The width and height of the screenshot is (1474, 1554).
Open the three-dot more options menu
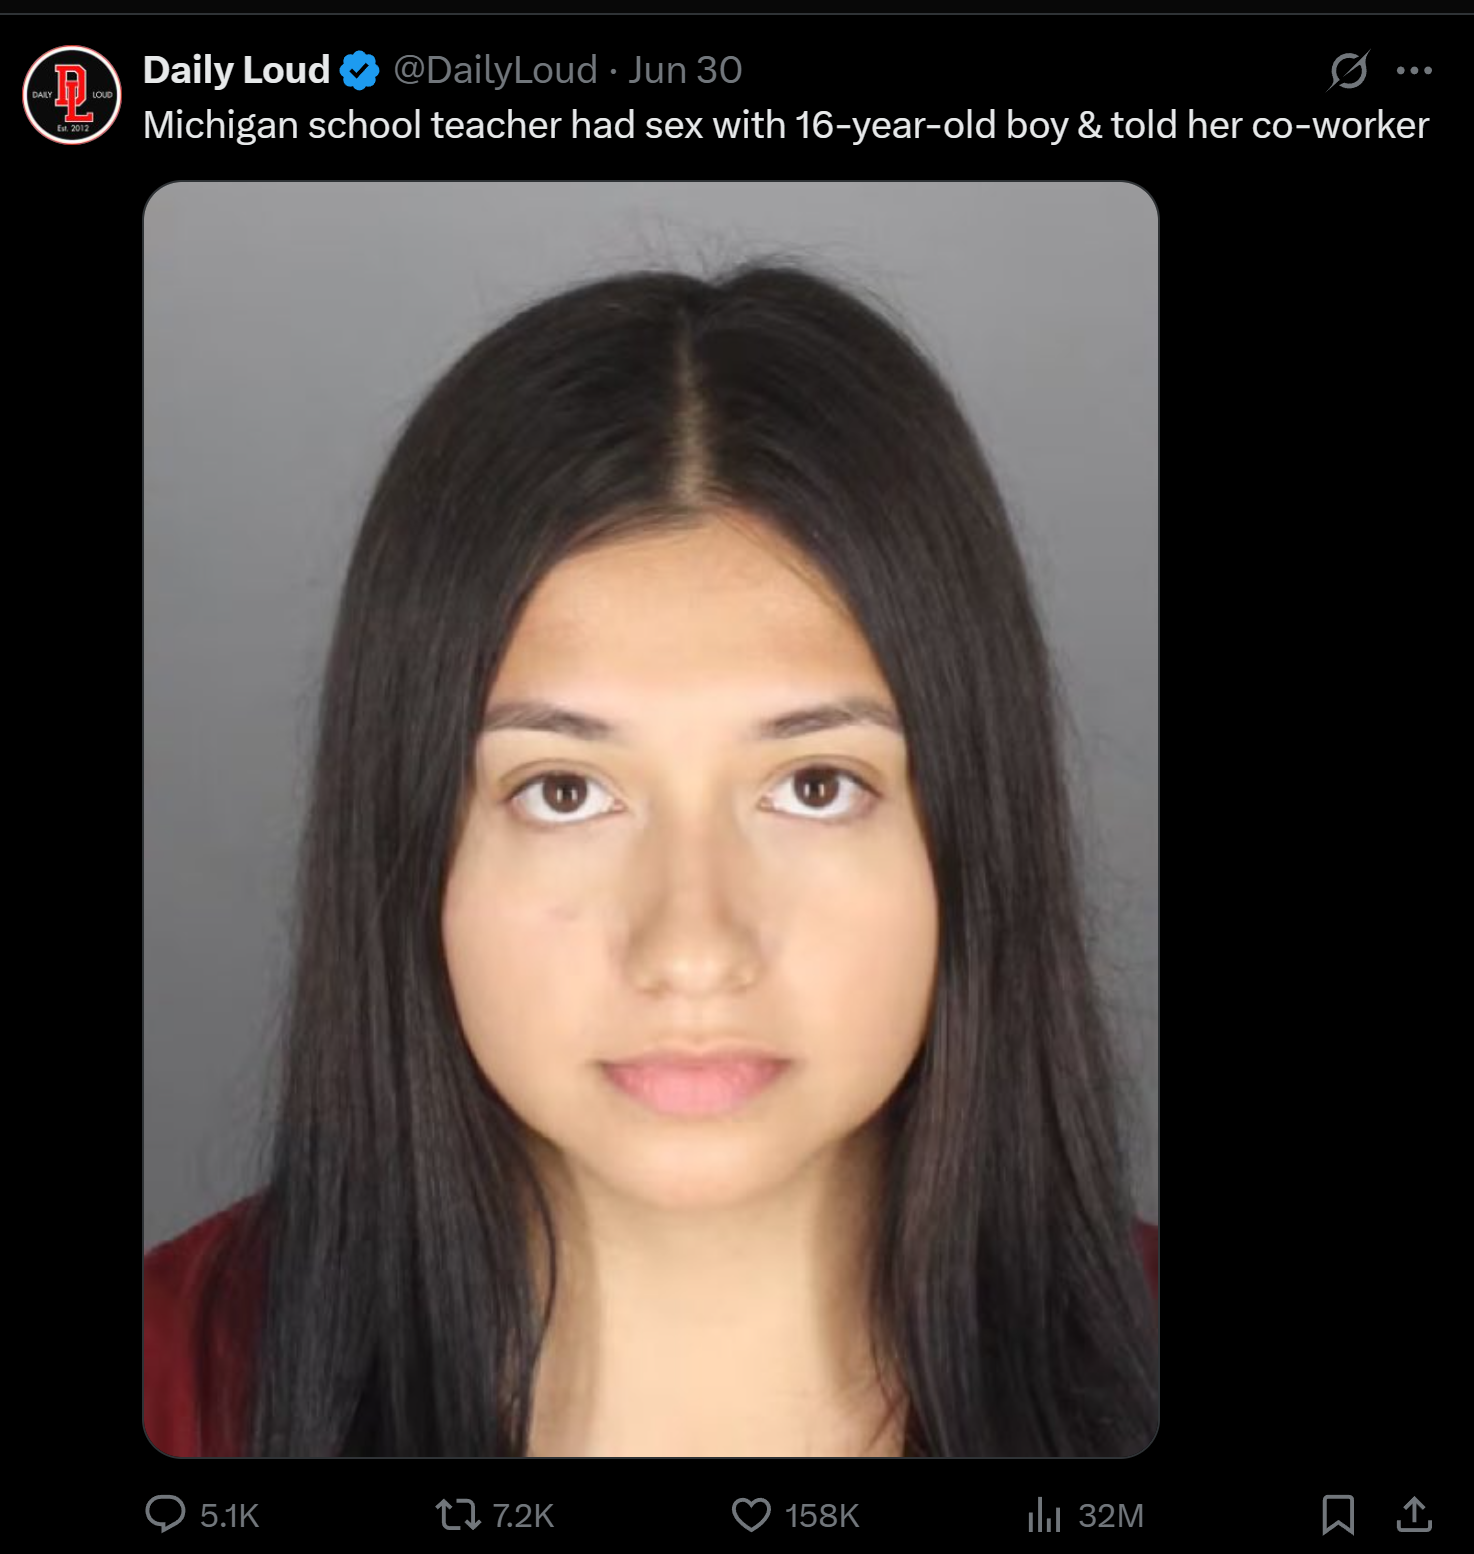pyautogui.click(x=1414, y=70)
